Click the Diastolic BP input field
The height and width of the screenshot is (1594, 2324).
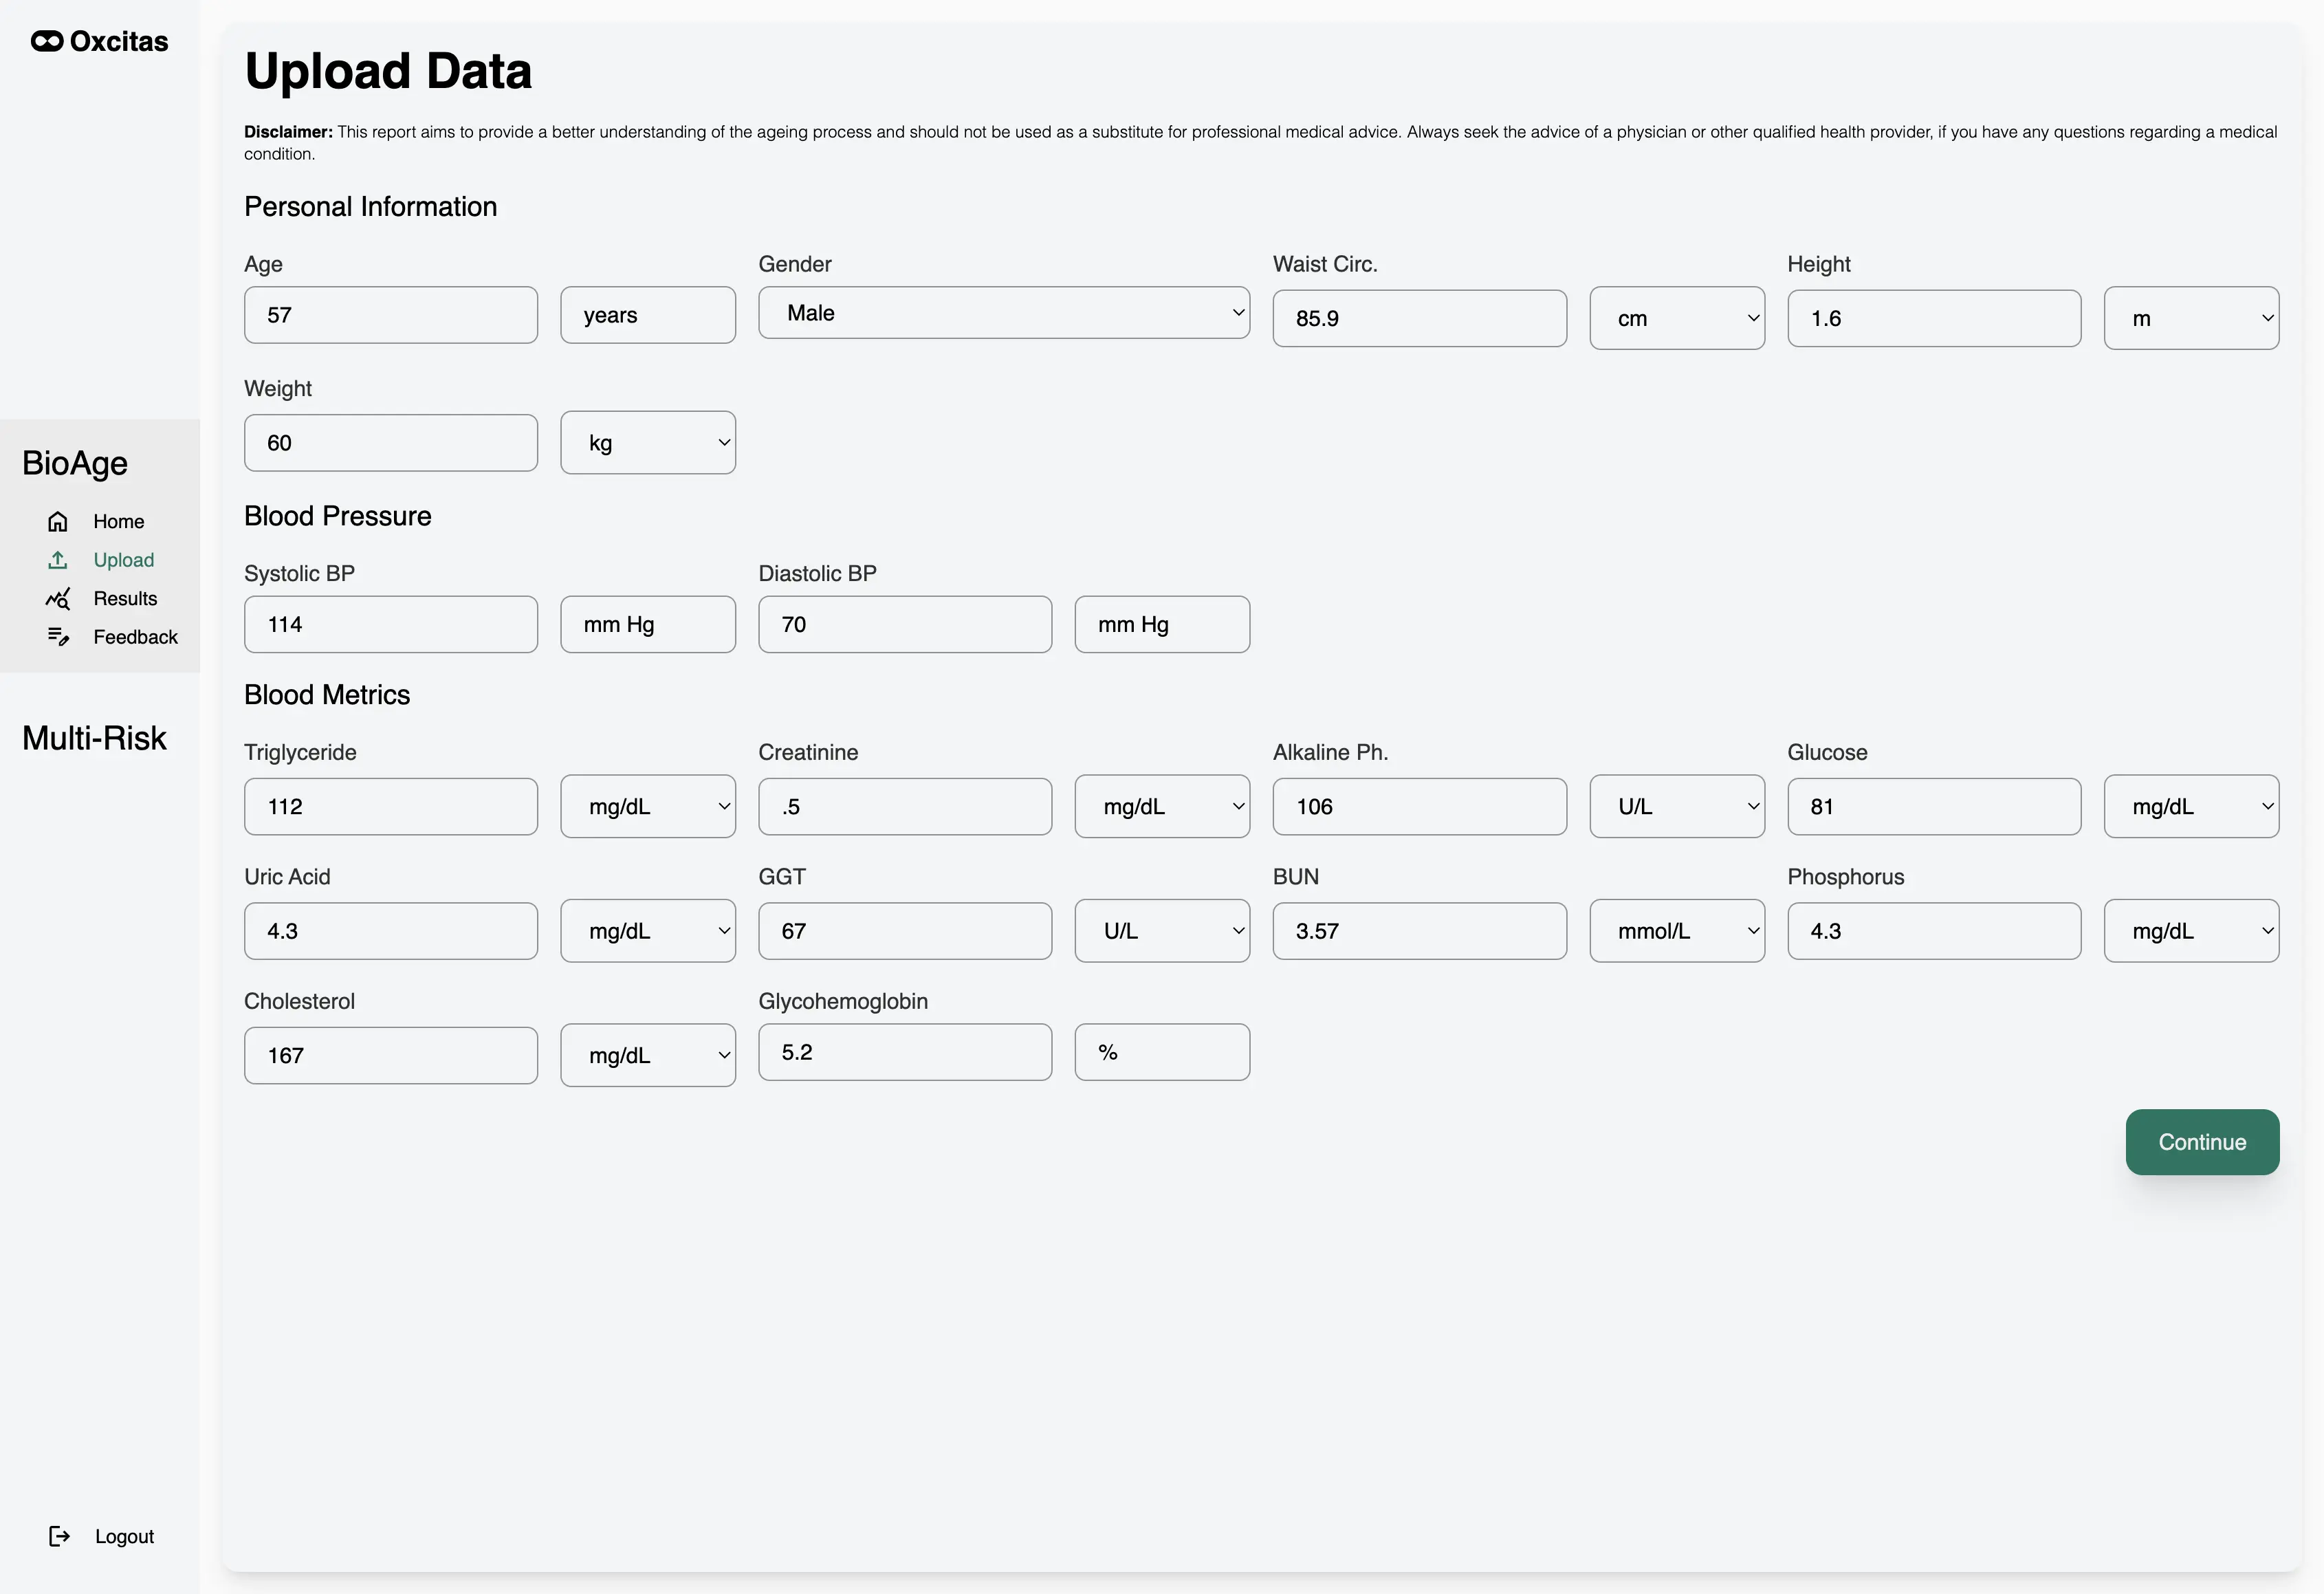[x=905, y=624]
